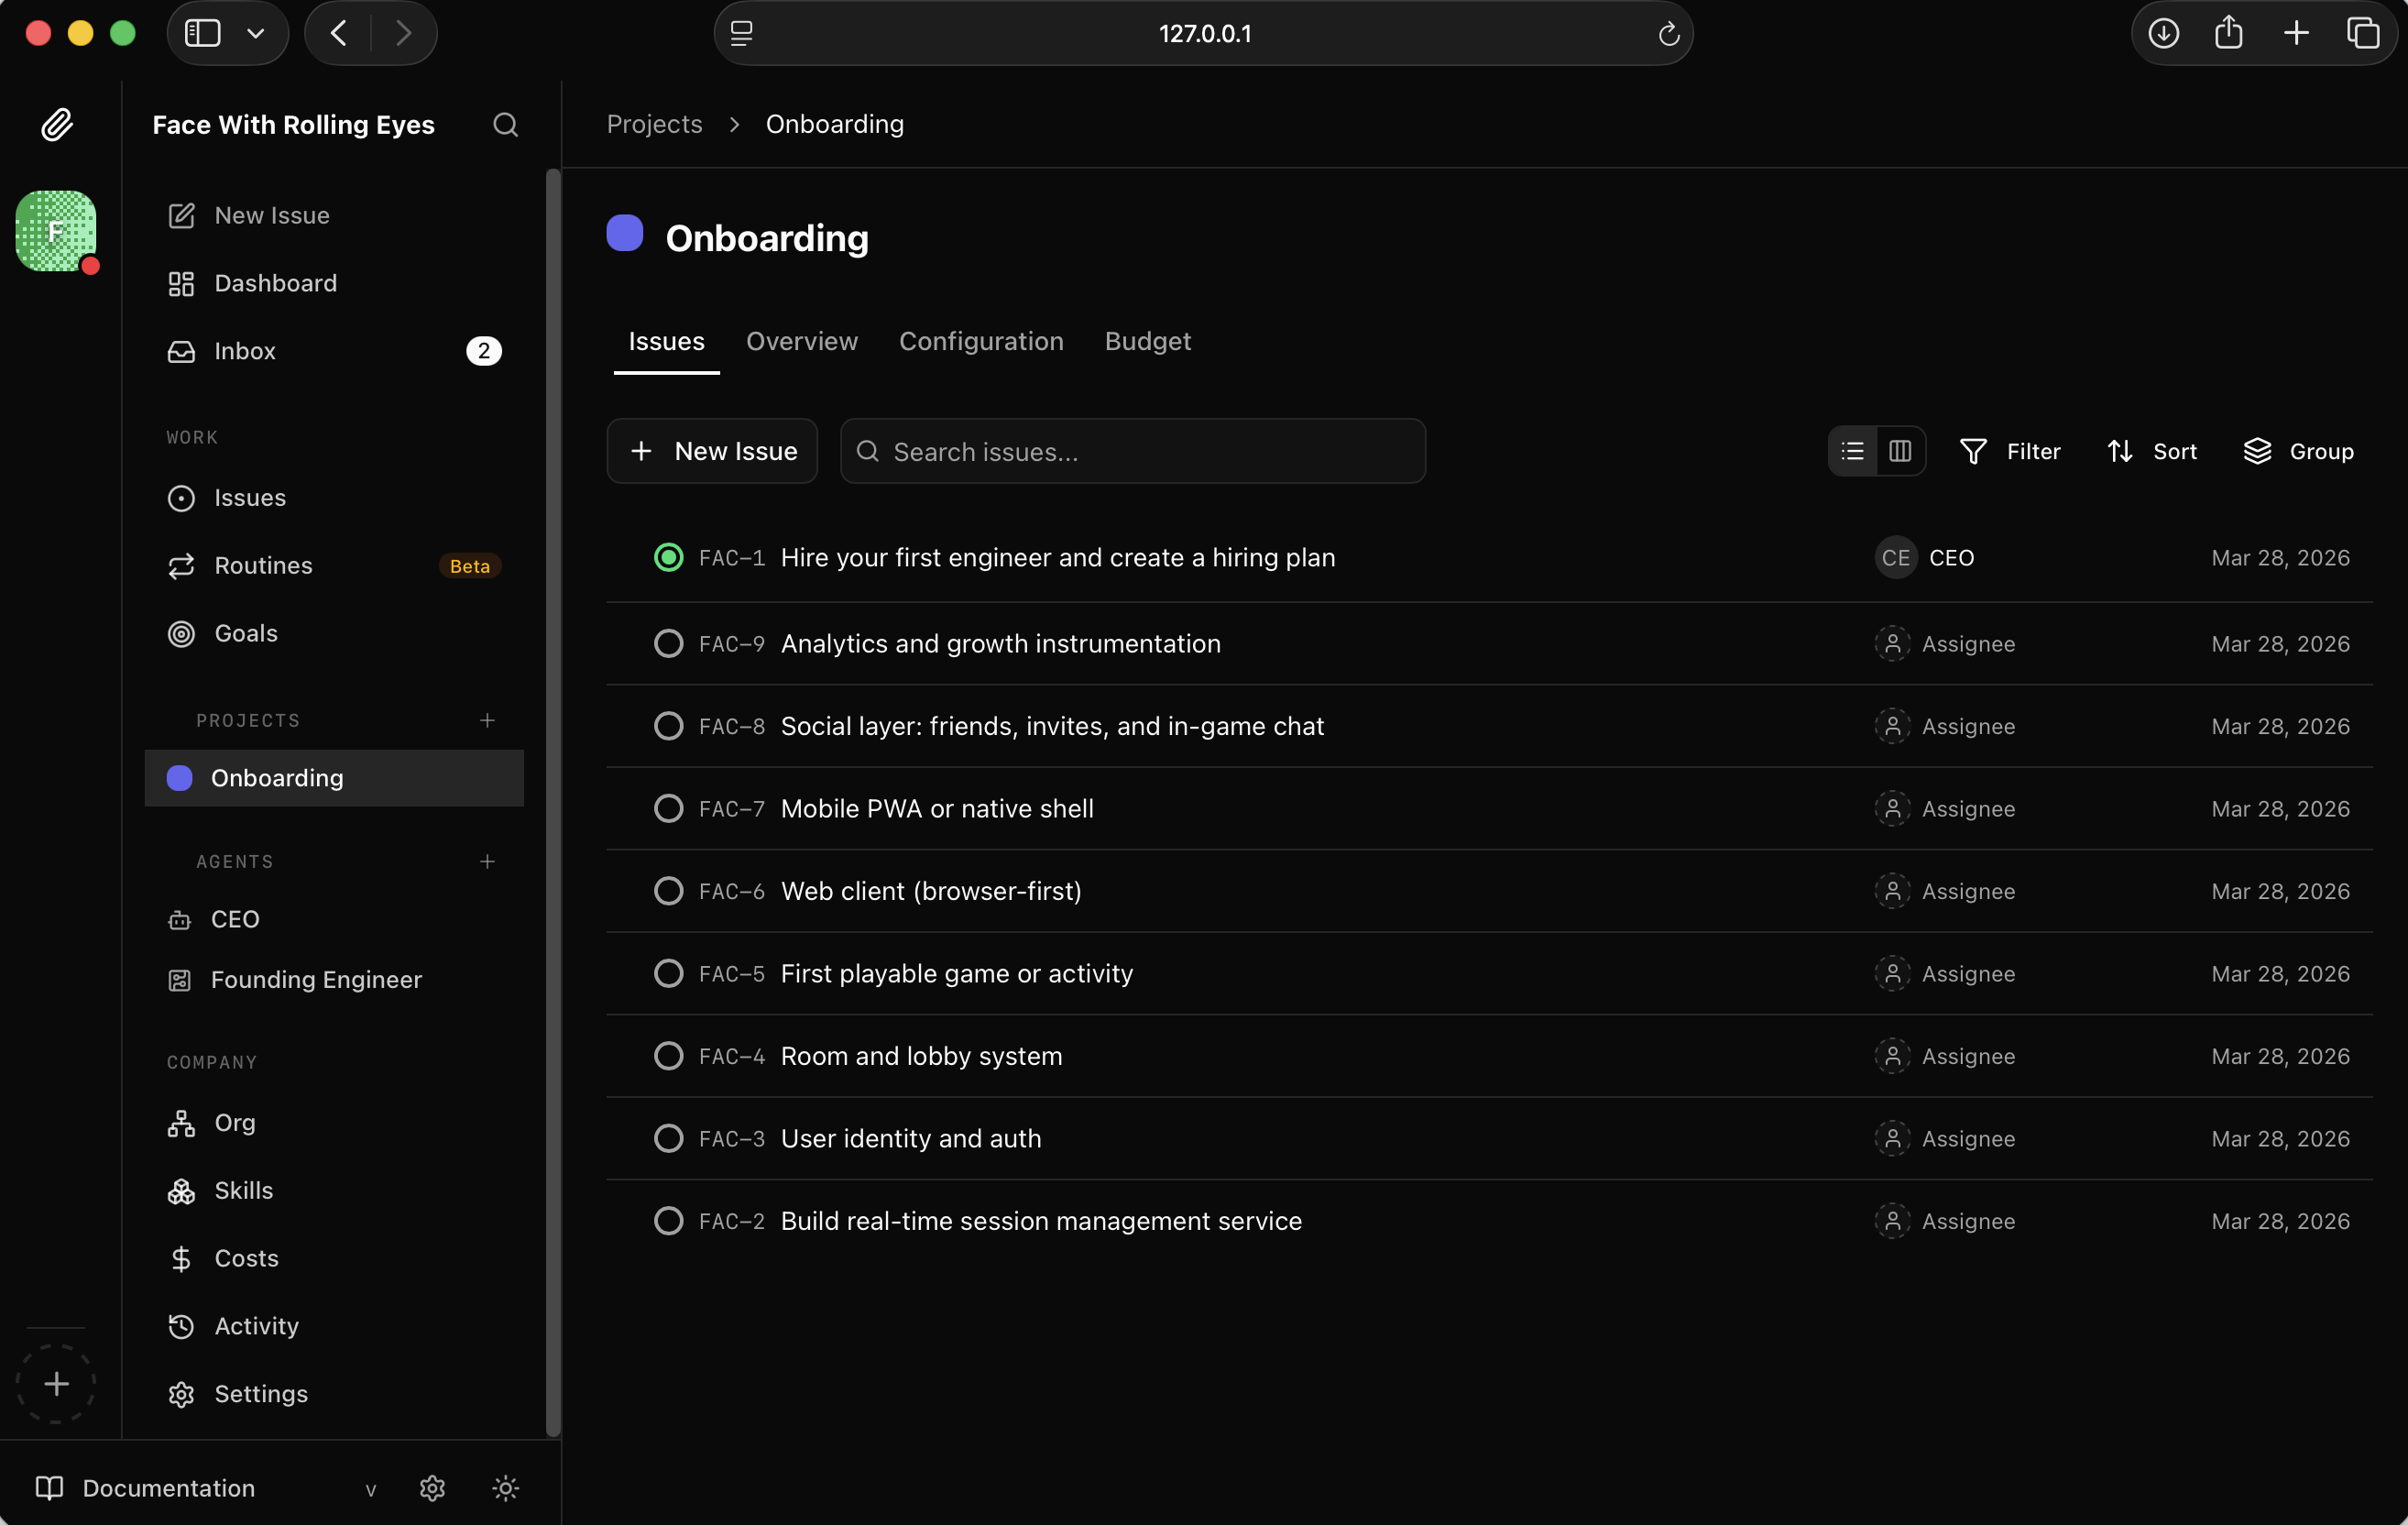Open the attachment clip icon top left
This screenshot has width=2408, height=1525.
tap(57, 124)
